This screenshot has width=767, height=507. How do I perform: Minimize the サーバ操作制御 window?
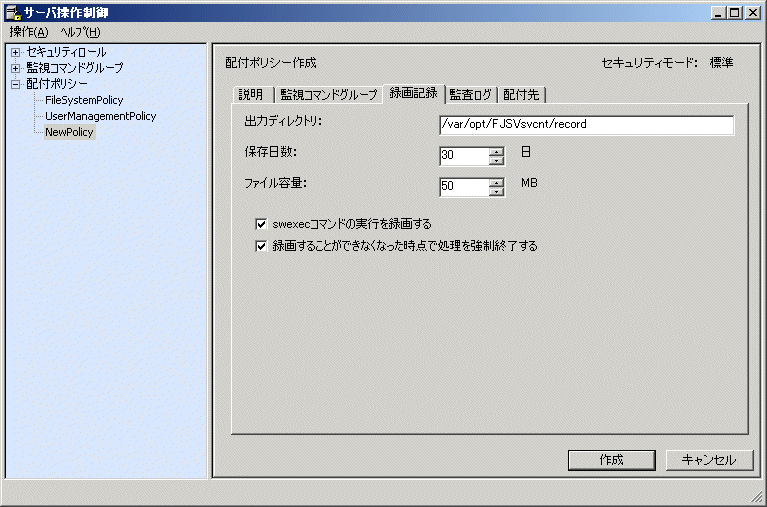pyautogui.click(x=718, y=13)
